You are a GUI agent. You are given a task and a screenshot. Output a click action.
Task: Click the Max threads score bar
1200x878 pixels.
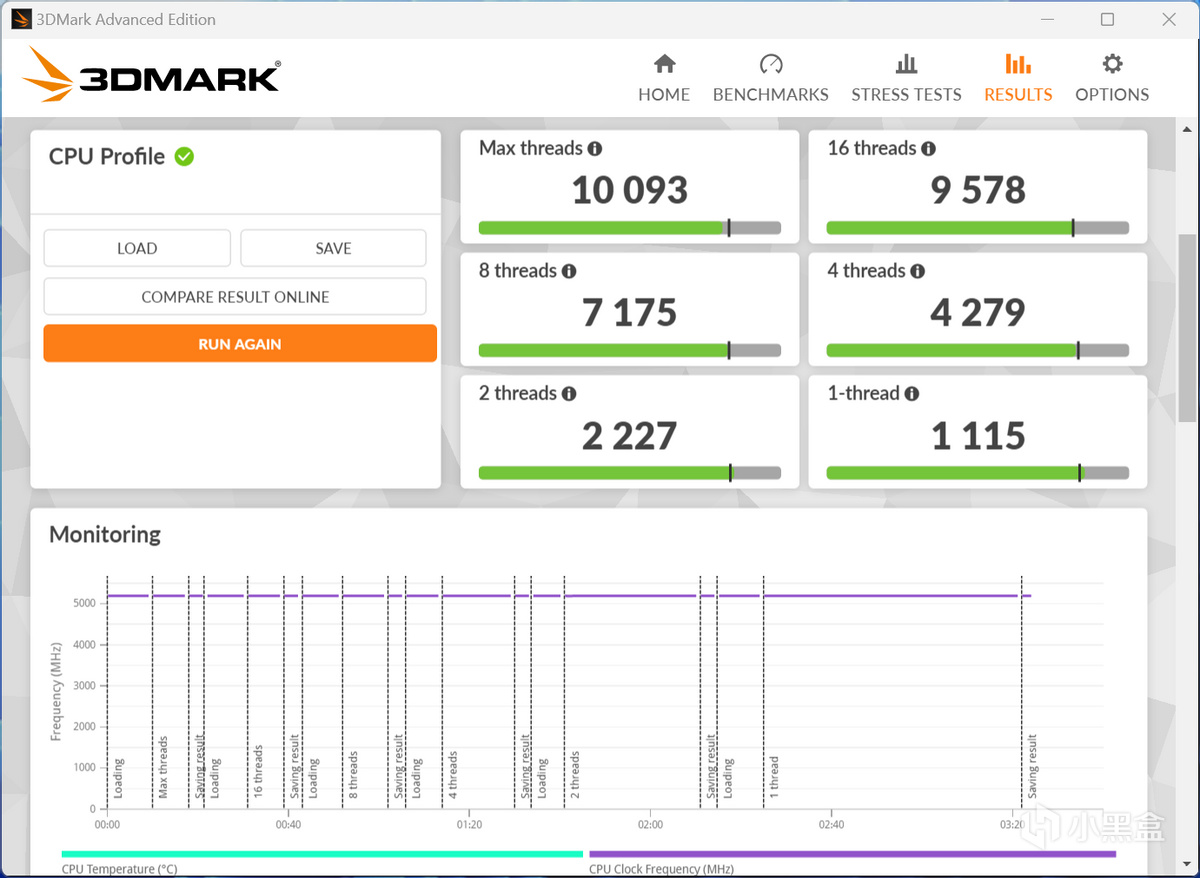point(630,228)
